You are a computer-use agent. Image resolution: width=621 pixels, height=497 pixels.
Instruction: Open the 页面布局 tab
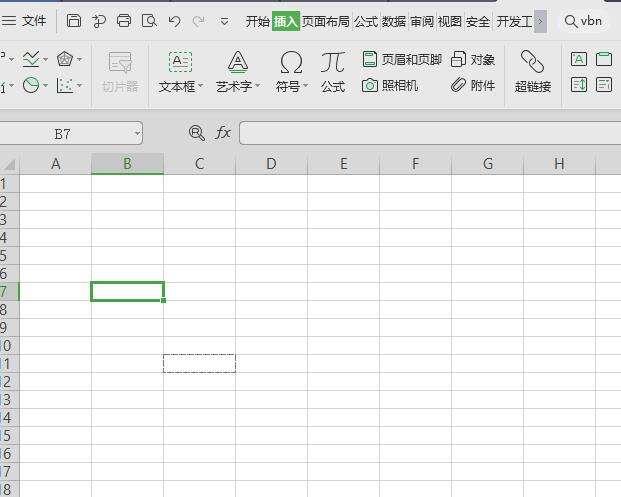(326, 21)
